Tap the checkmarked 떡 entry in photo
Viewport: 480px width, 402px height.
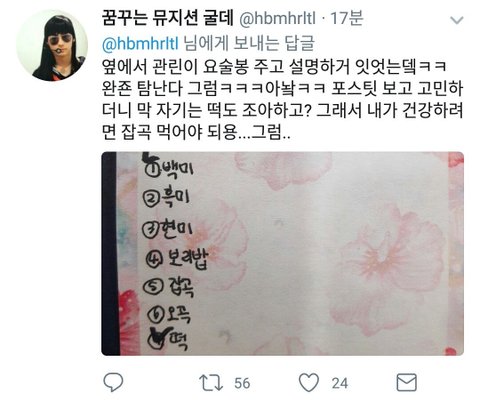[168, 338]
